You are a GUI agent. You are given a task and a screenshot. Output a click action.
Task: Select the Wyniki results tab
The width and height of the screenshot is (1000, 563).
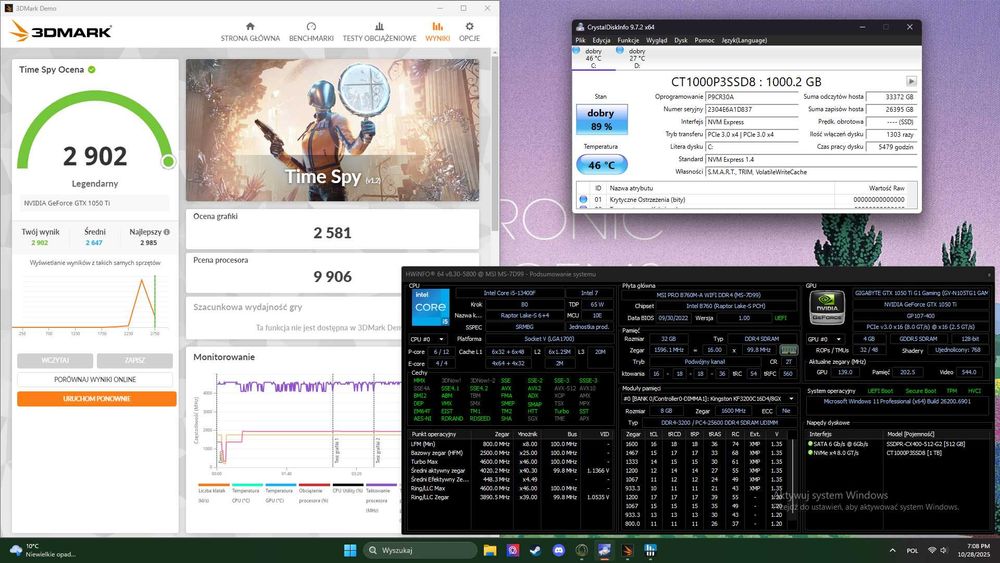click(x=438, y=33)
